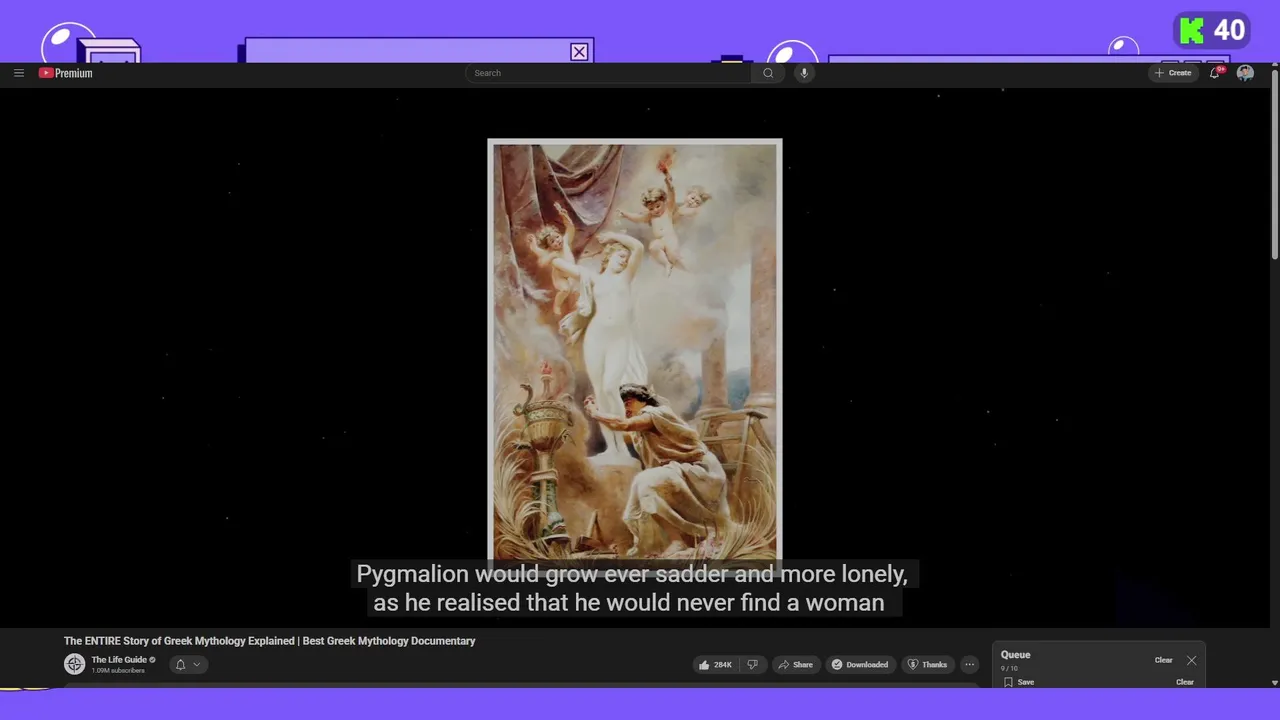This screenshot has height=720, width=1280.
Task: Click the scrollbar down arrow
Action: coord(1274,683)
